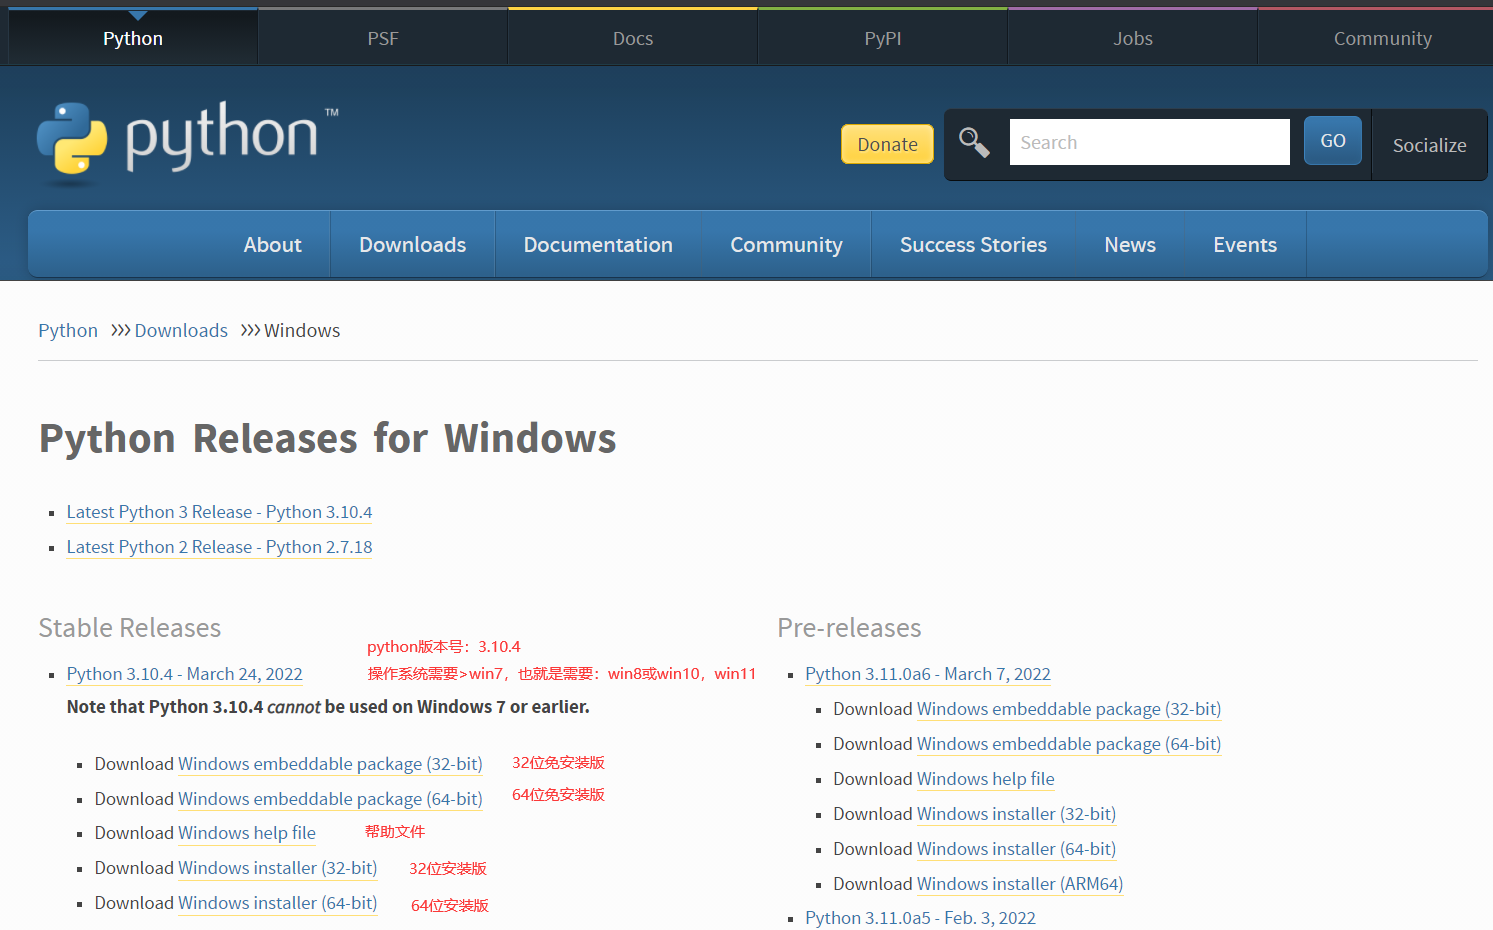Download stable Windows embeddable package (32-bit)

(x=330, y=764)
